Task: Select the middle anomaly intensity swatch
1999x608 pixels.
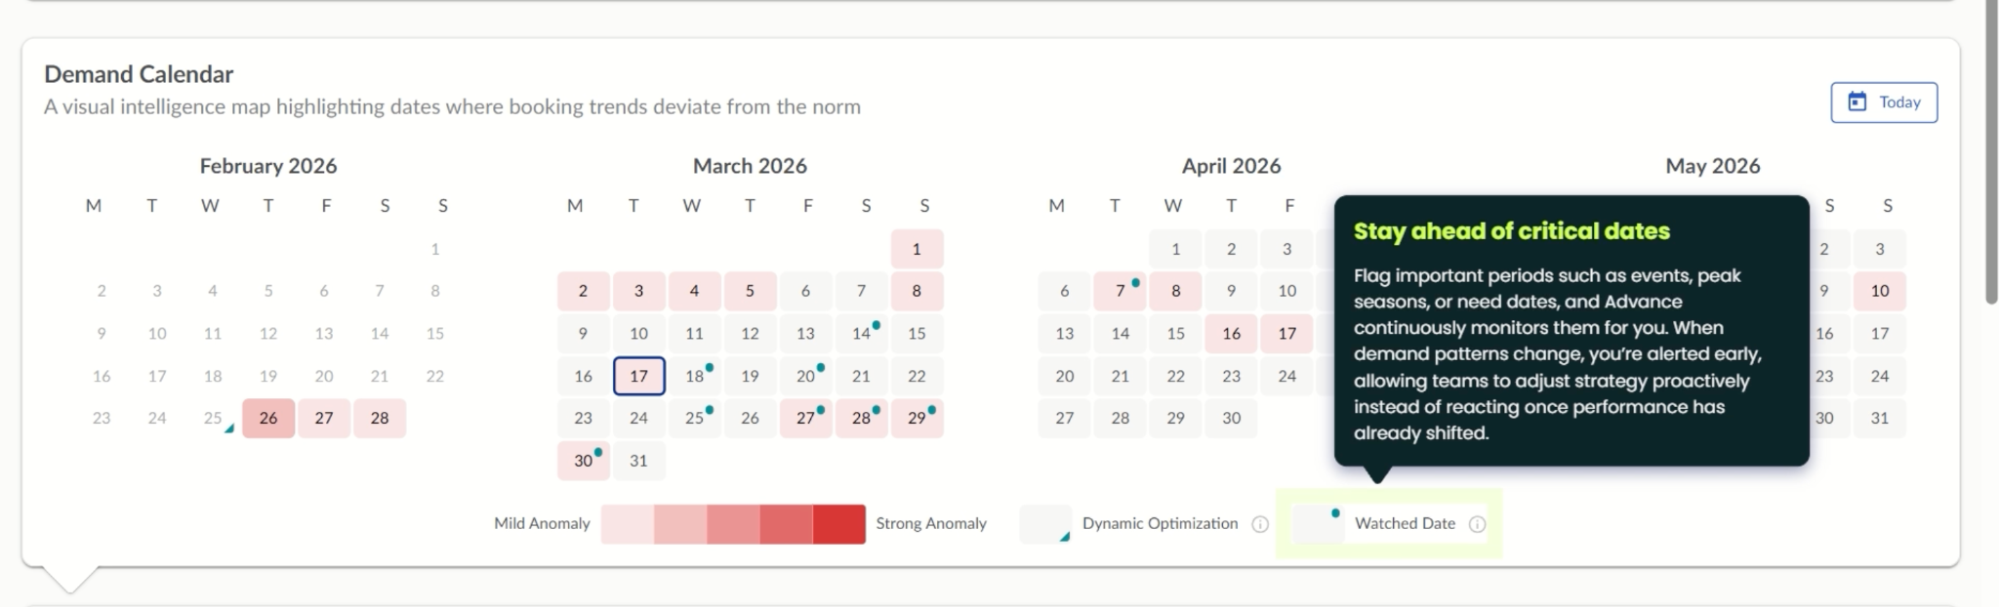Action: (733, 524)
